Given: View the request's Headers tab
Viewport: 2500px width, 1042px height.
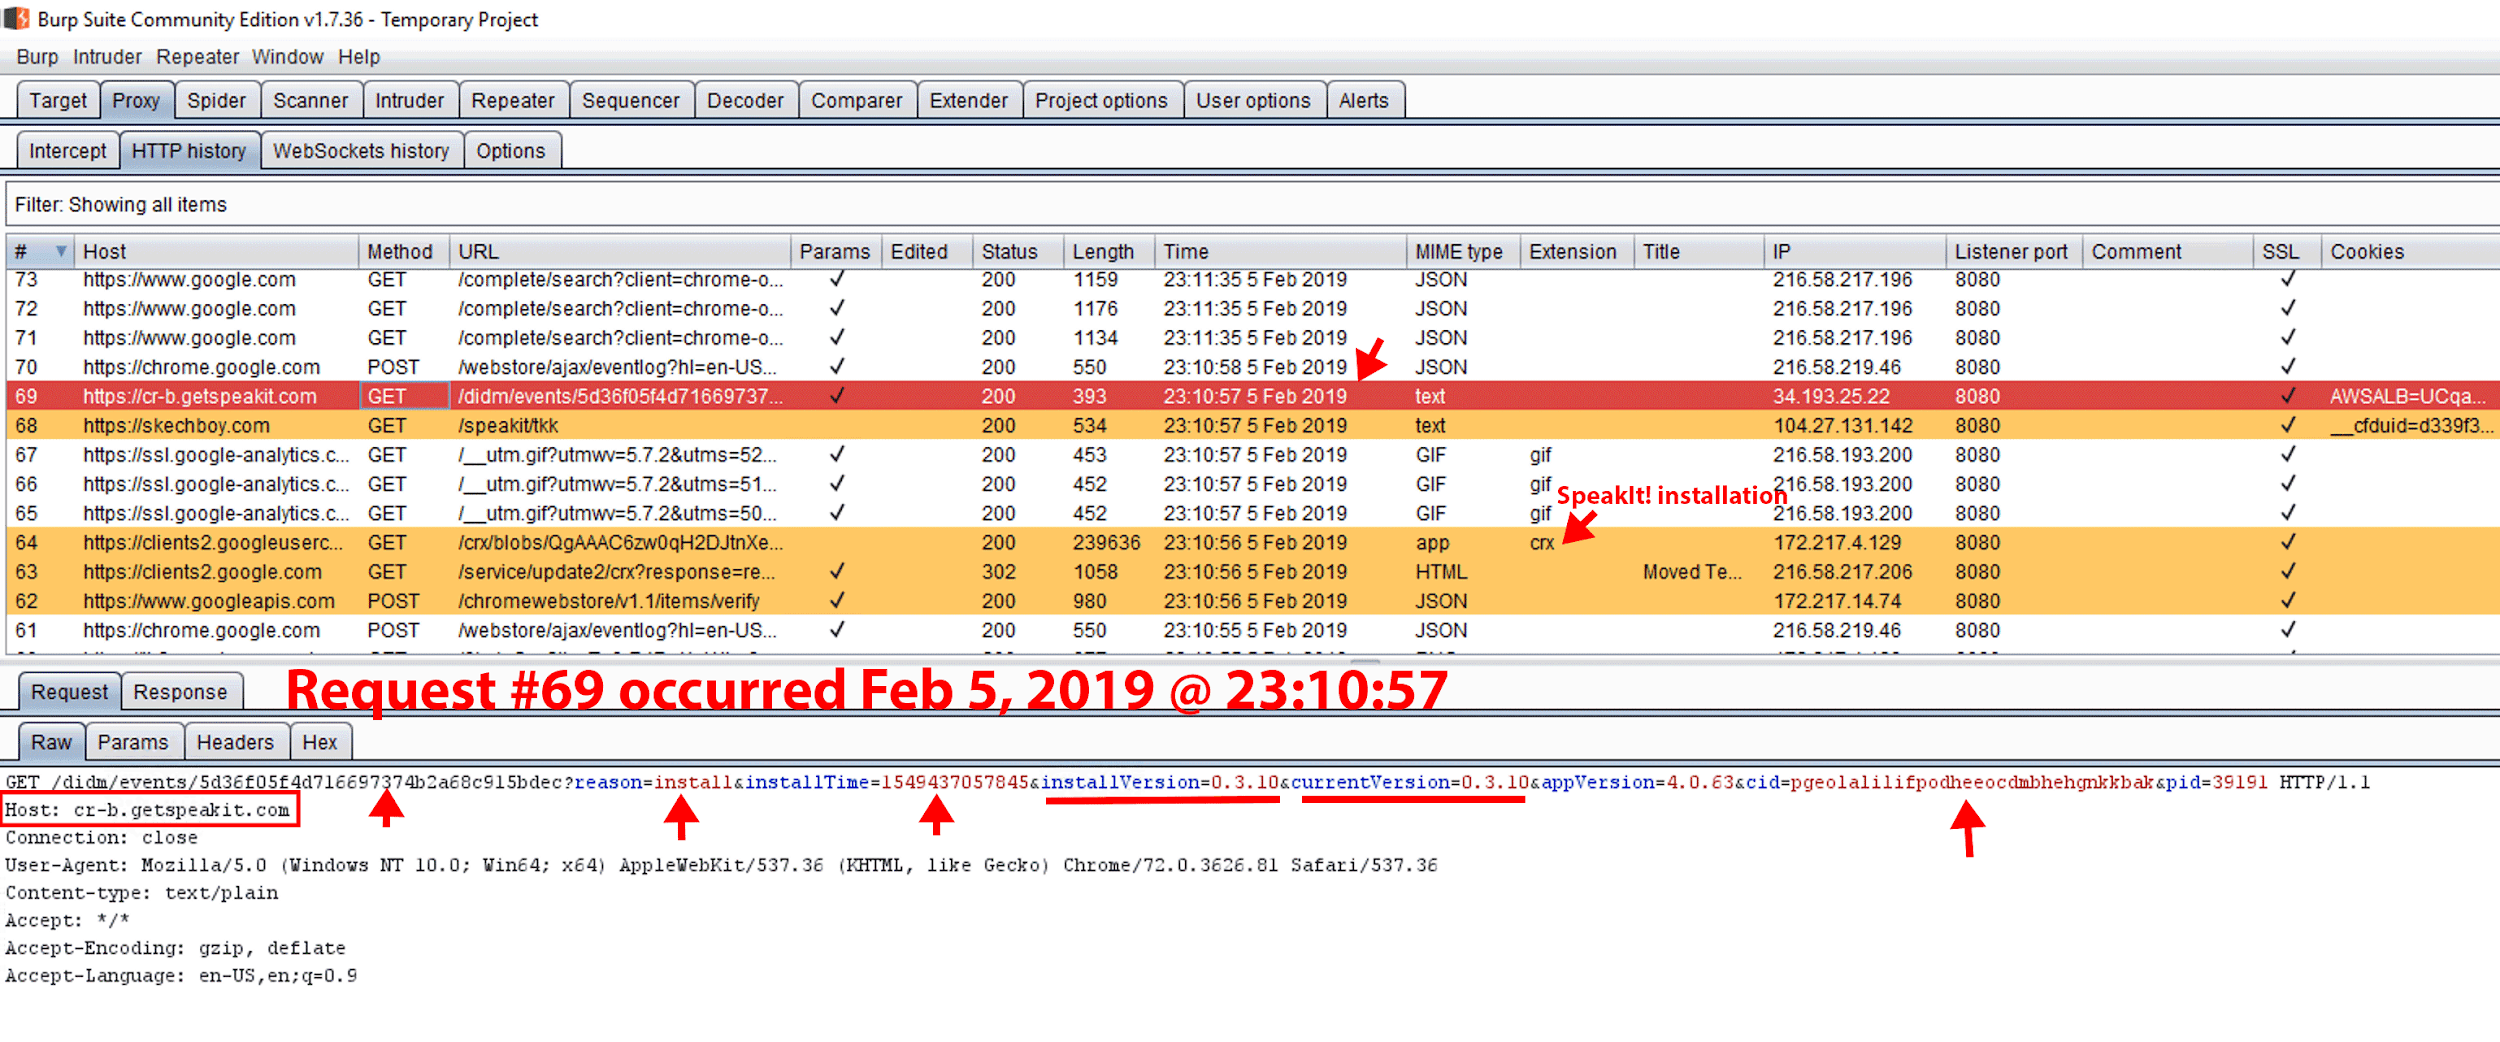Looking at the screenshot, I should [236, 742].
